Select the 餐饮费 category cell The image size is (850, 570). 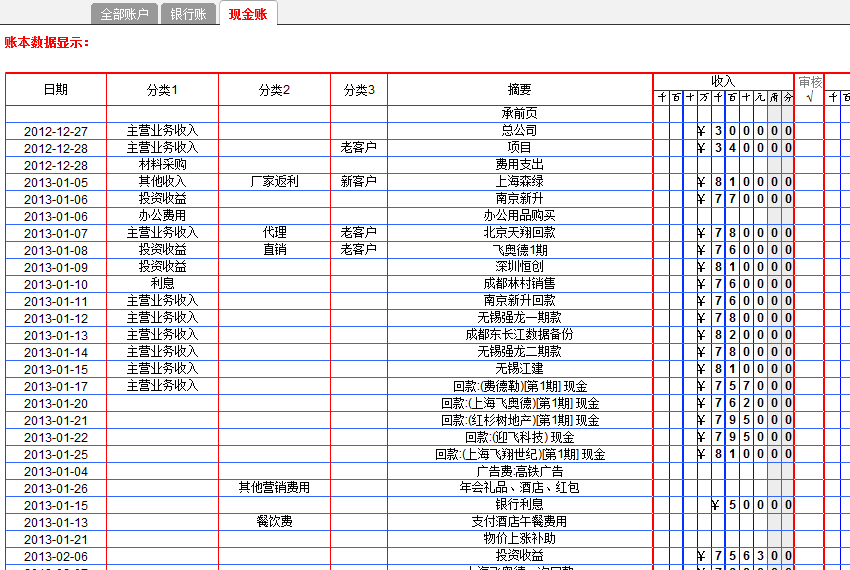click(x=274, y=522)
